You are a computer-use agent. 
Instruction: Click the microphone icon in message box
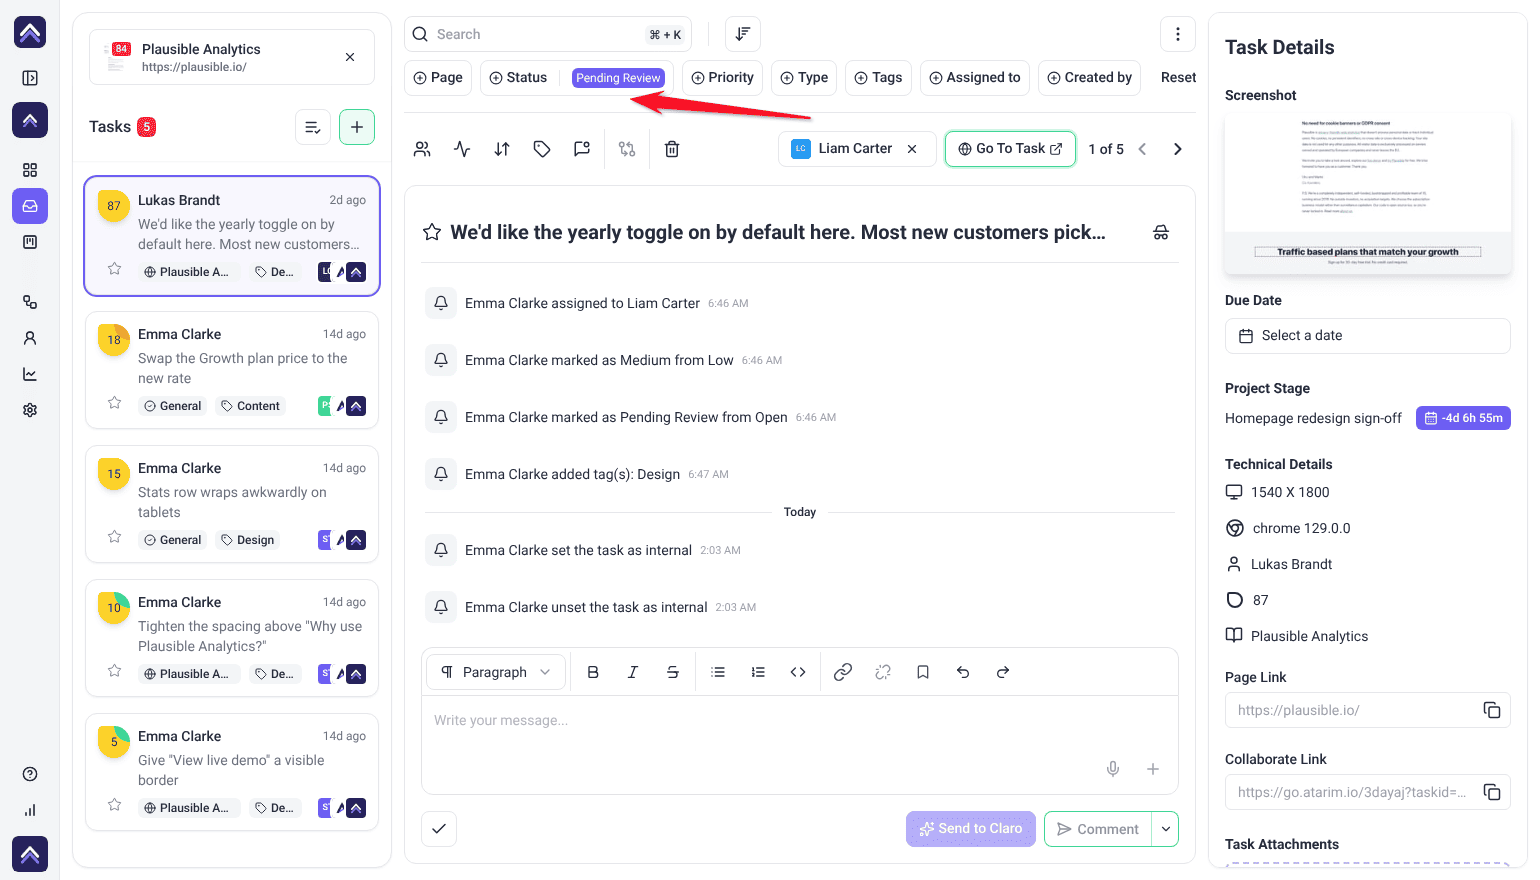(x=1113, y=769)
